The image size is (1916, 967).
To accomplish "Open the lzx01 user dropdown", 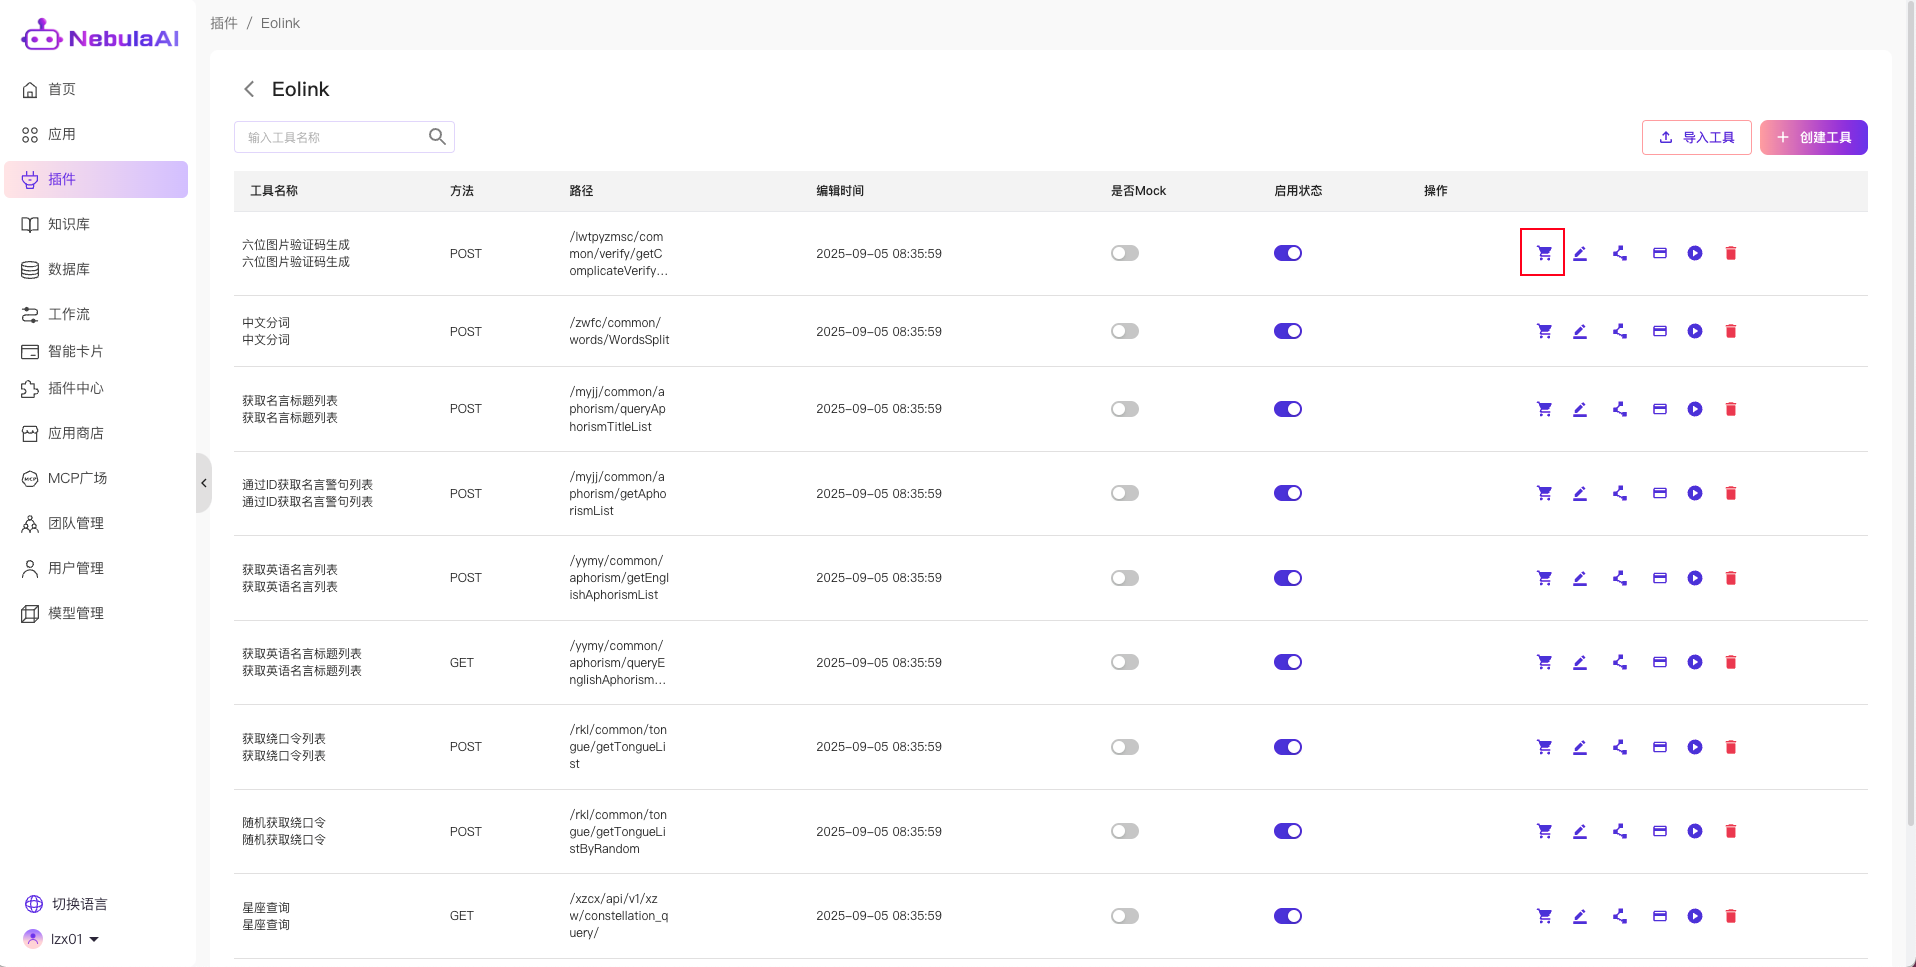I will pyautogui.click(x=62, y=939).
